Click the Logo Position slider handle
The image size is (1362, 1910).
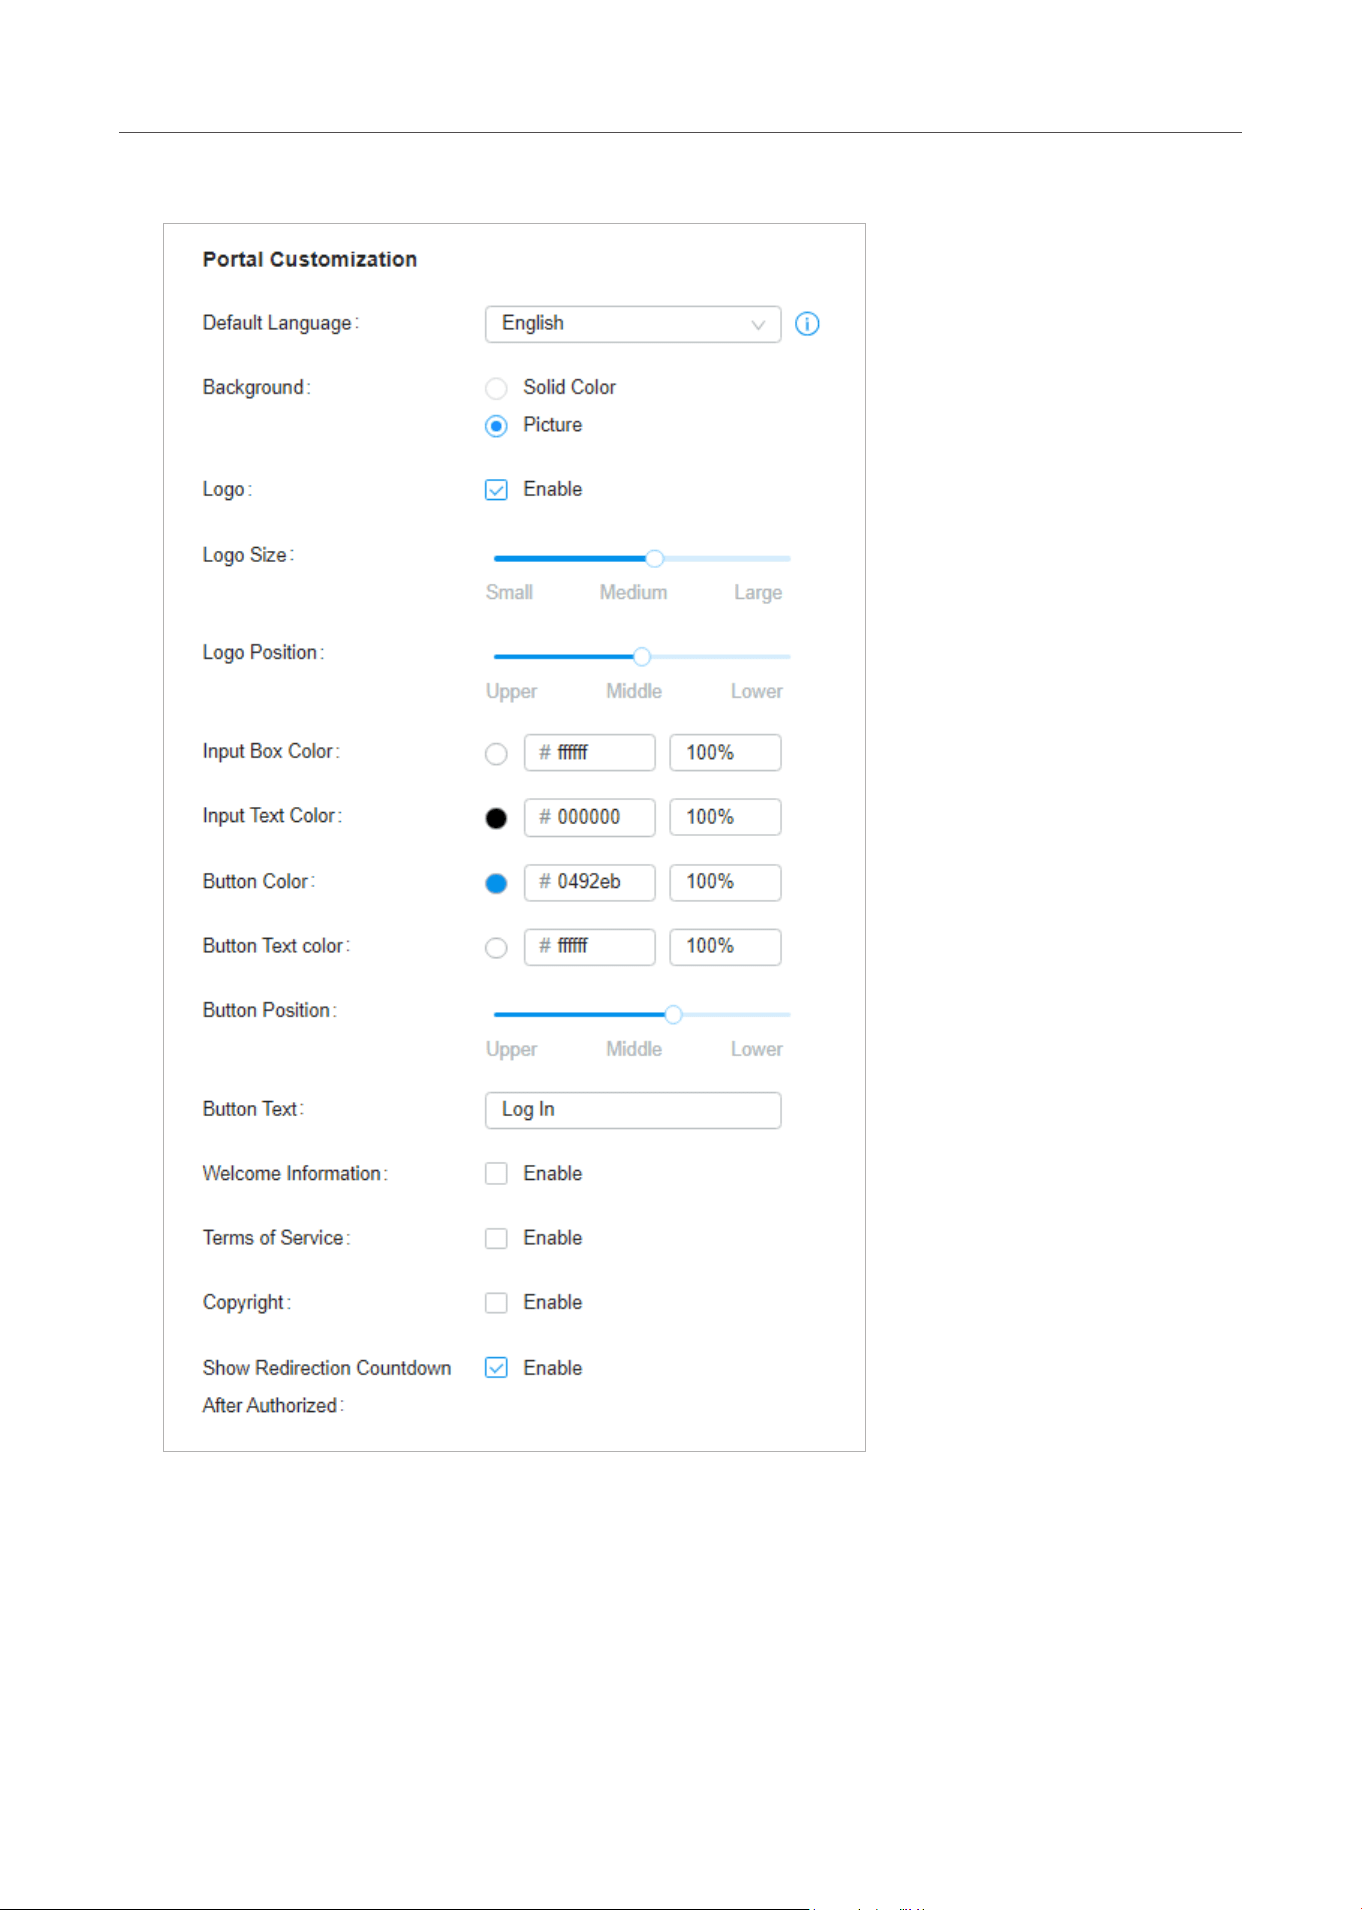point(642,656)
